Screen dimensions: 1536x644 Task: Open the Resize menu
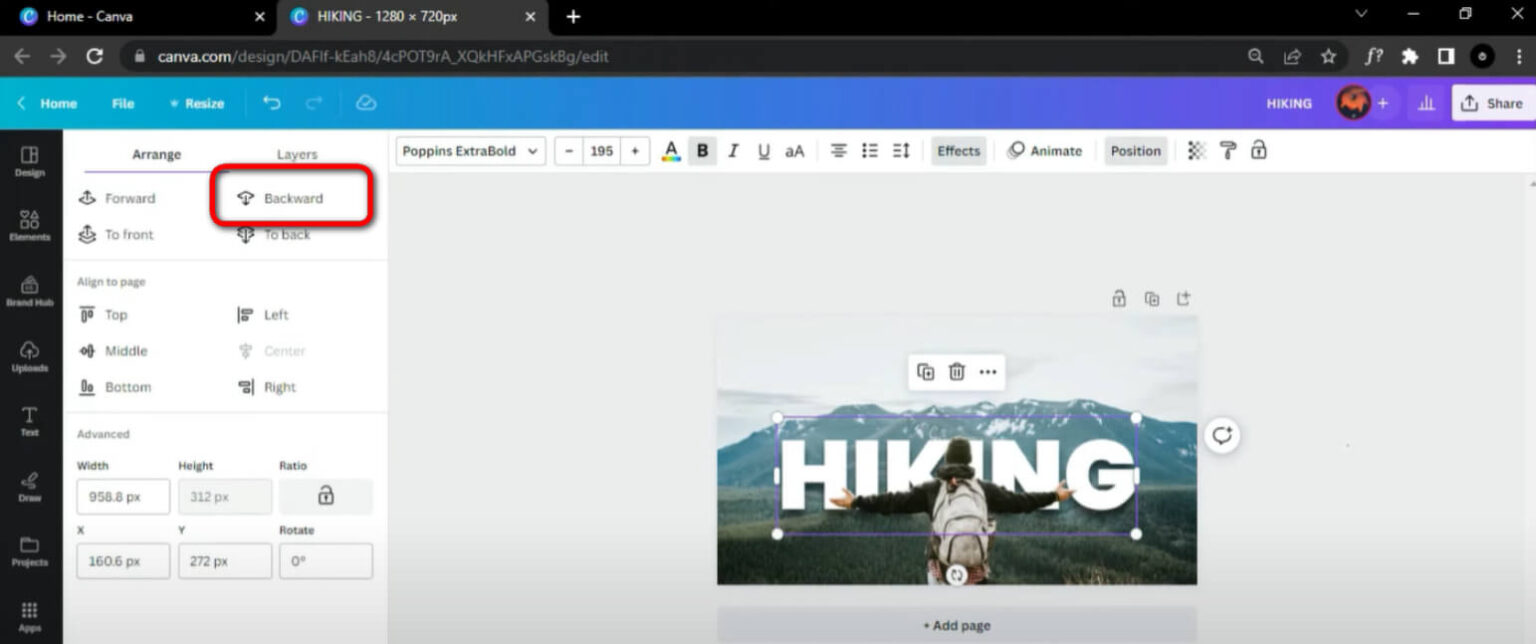pyautogui.click(x=197, y=103)
